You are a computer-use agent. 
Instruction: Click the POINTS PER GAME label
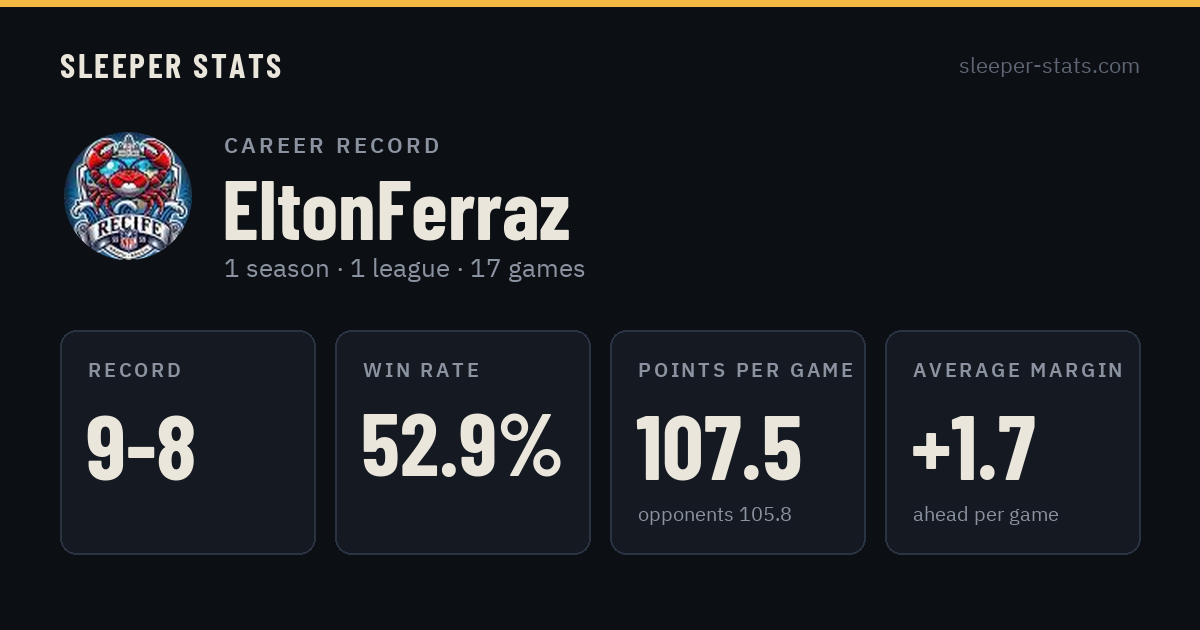746,371
